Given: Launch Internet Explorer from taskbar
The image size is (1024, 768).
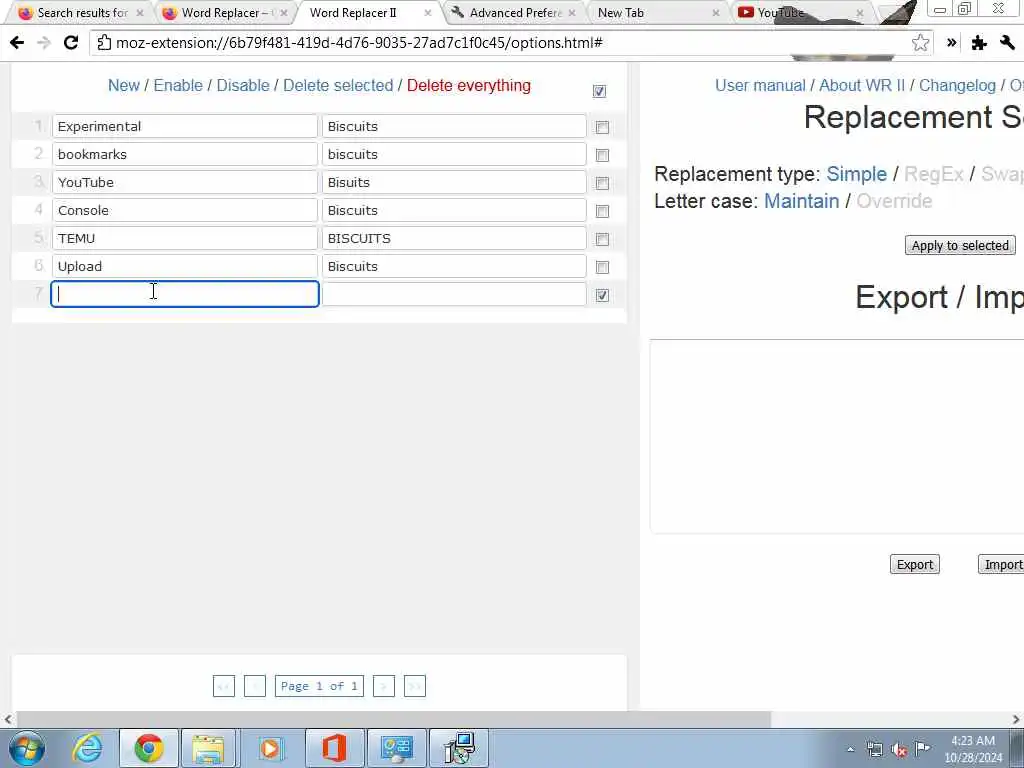Looking at the screenshot, I should (87, 748).
